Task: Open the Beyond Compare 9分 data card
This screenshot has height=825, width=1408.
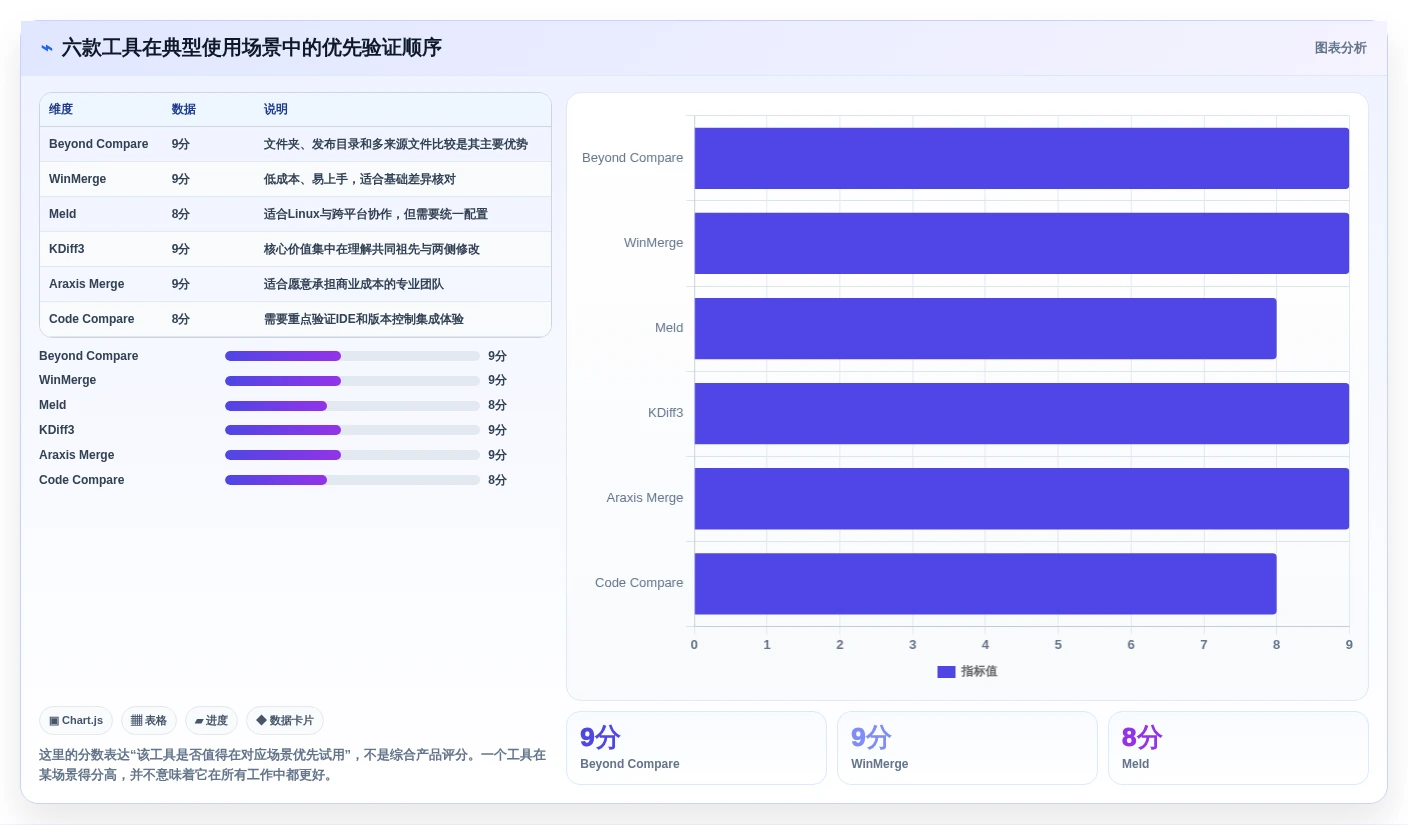Action: tap(696, 748)
